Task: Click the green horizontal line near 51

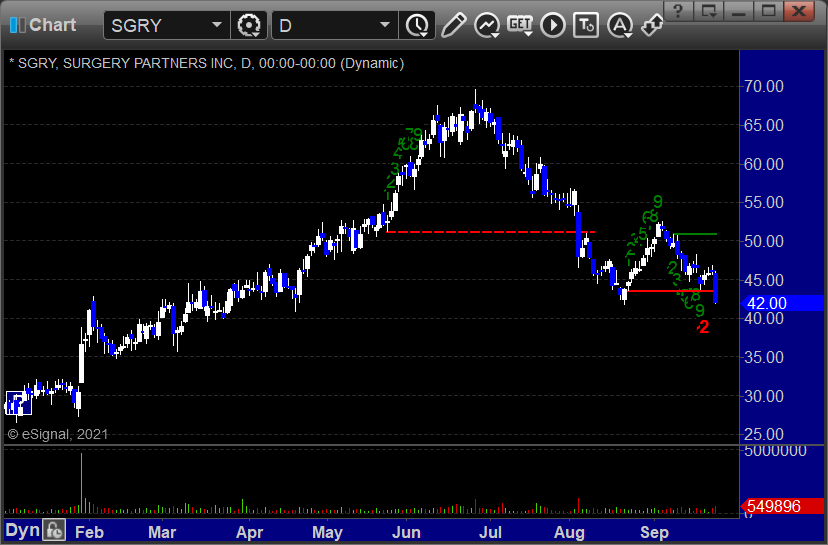Action: click(x=695, y=233)
